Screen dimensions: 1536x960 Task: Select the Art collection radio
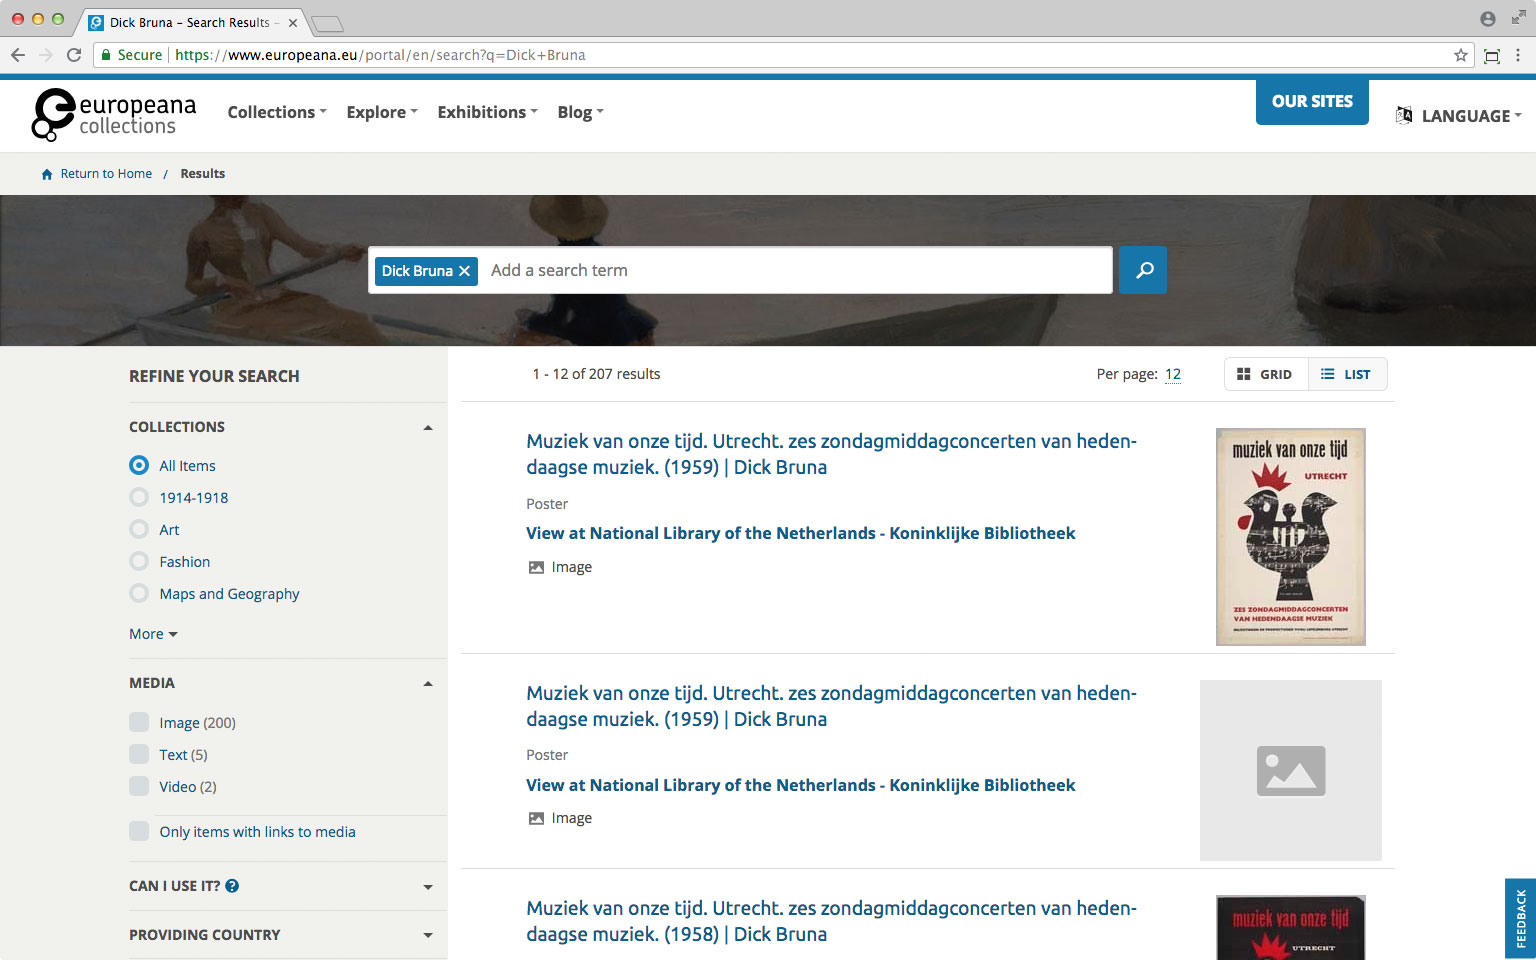tap(139, 529)
